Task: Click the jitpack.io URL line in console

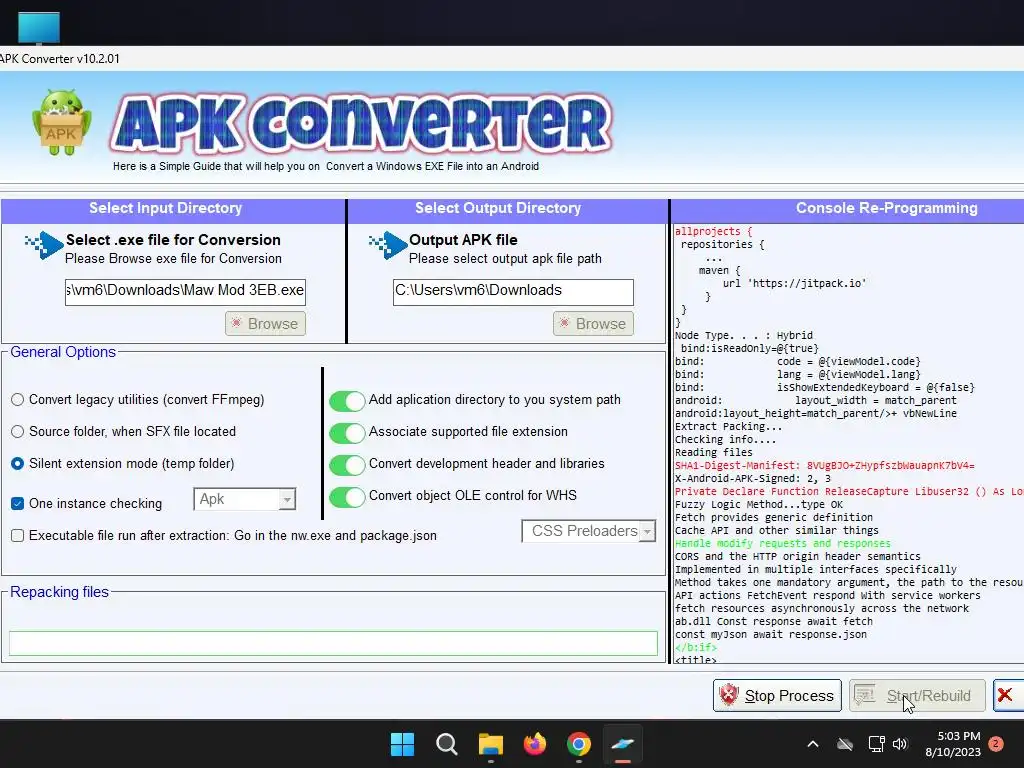Action: (794, 283)
